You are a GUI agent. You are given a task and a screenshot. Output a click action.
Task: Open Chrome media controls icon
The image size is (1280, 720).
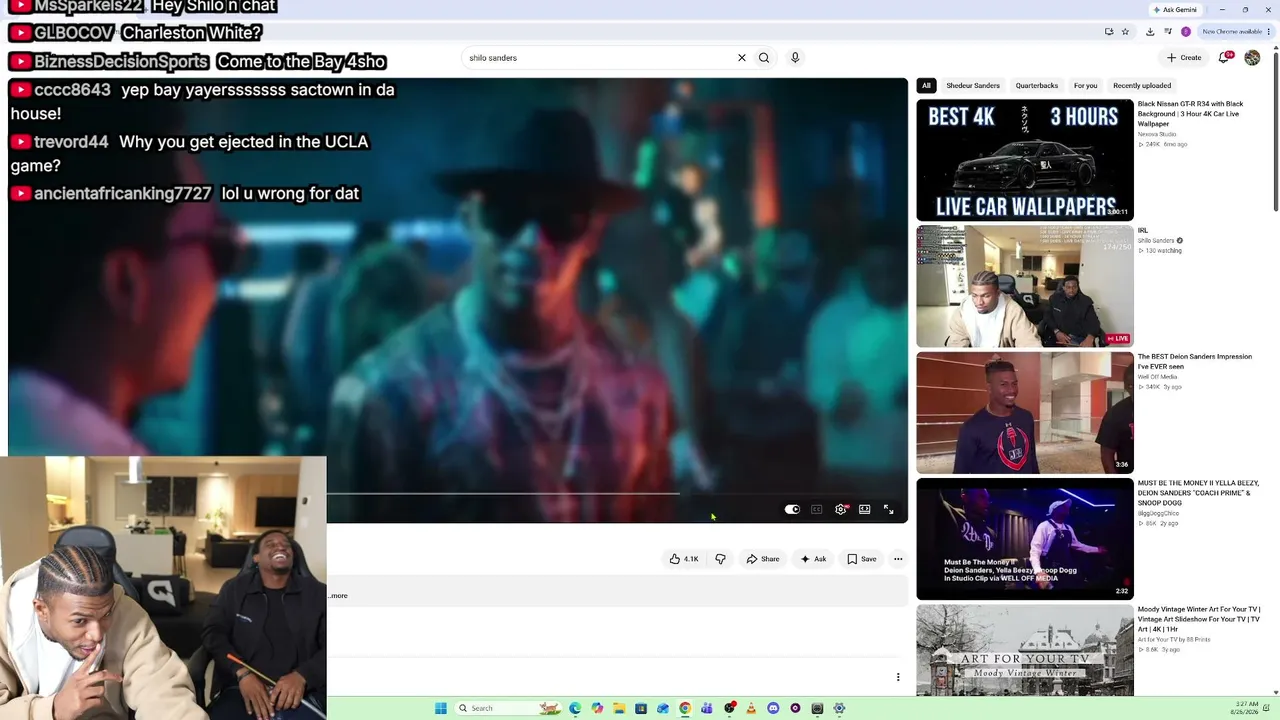point(1168,32)
